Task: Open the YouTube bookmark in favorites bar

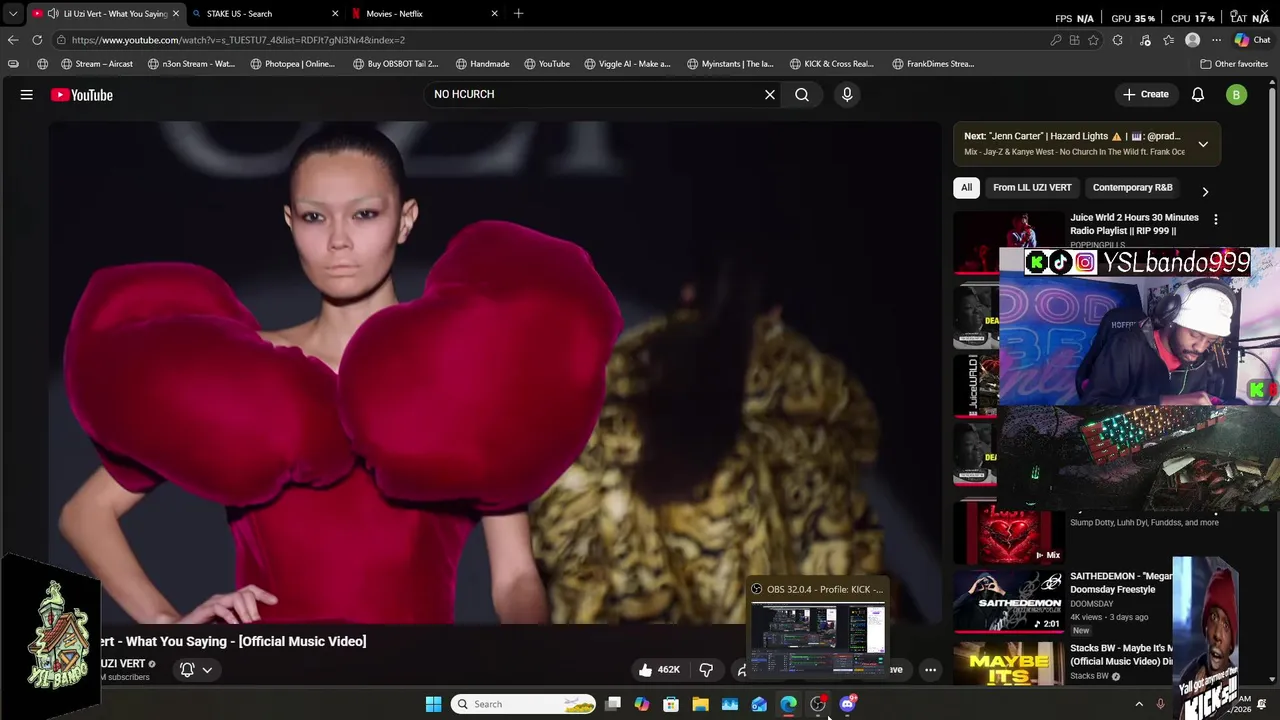Action: [546, 64]
